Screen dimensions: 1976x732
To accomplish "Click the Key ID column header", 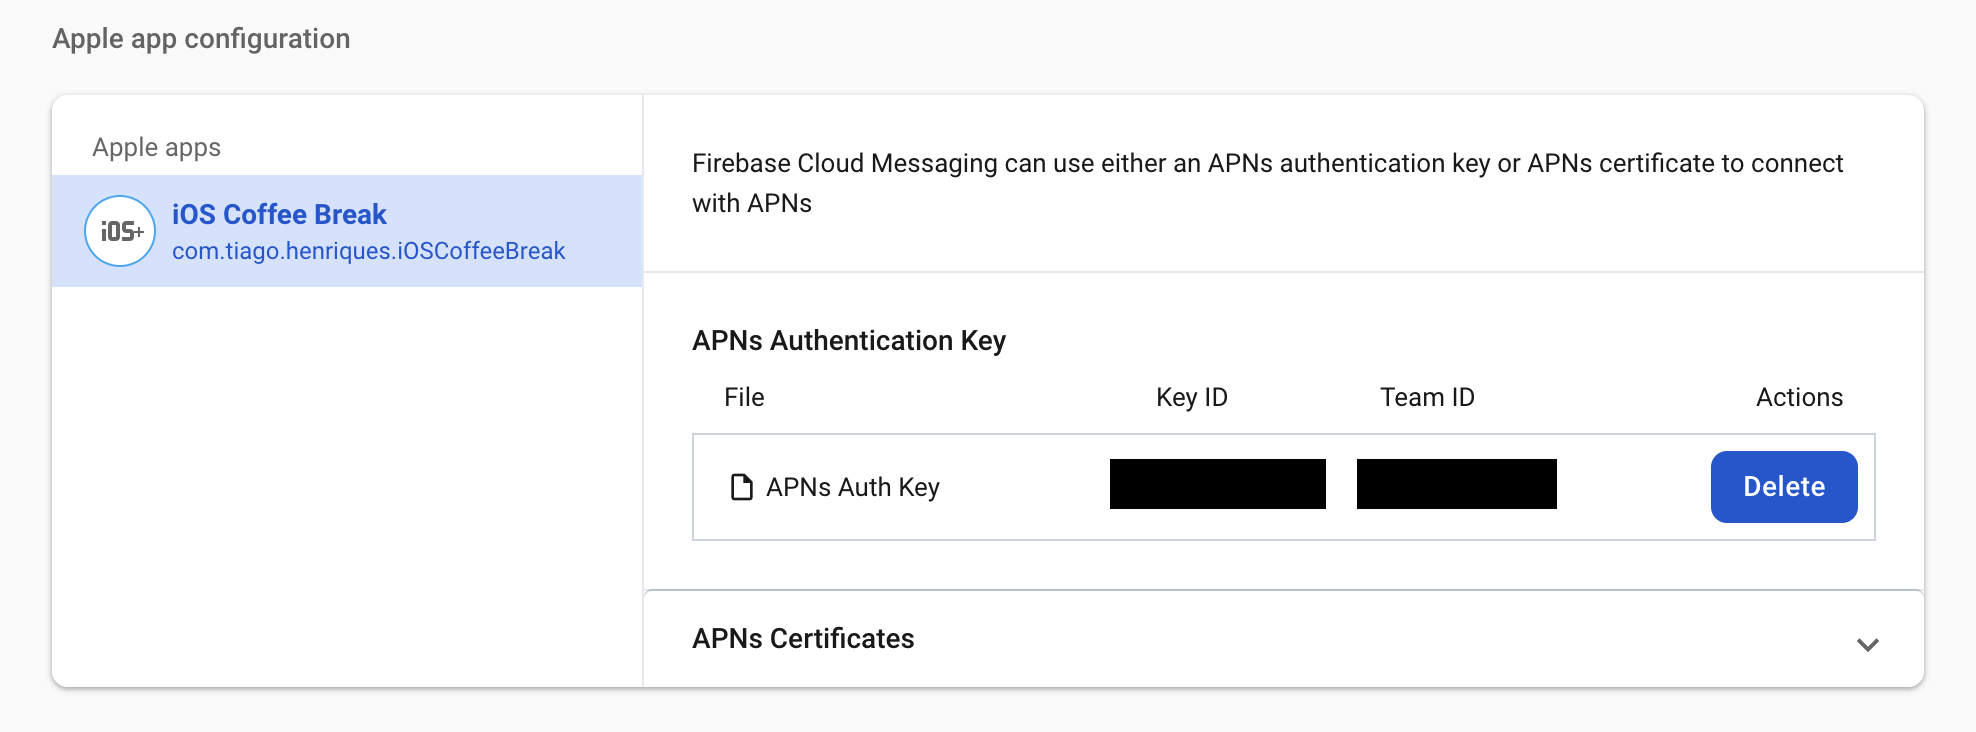I will pos(1191,397).
